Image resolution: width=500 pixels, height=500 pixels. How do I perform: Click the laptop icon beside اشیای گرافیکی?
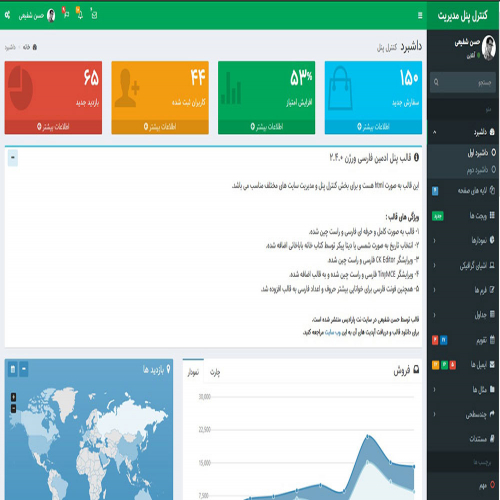492,265
